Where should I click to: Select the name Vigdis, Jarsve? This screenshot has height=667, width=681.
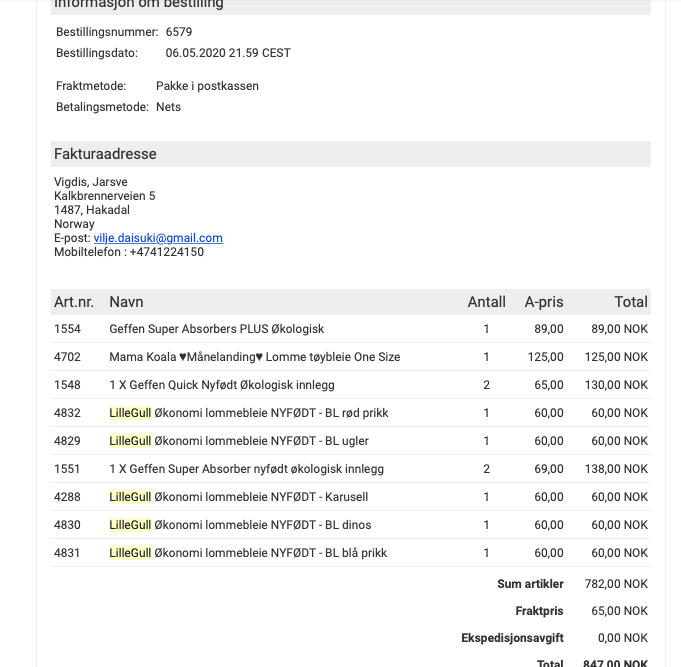click(91, 182)
